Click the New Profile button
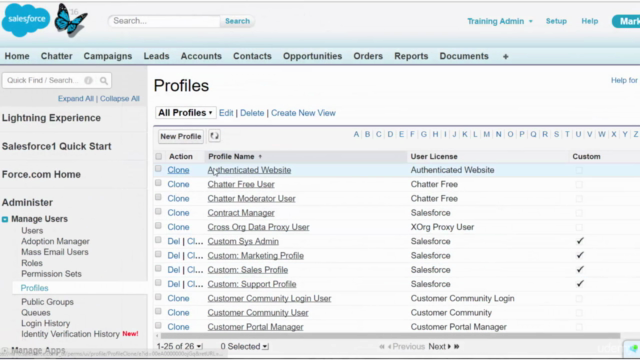The image size is (640, 360). 181,136
